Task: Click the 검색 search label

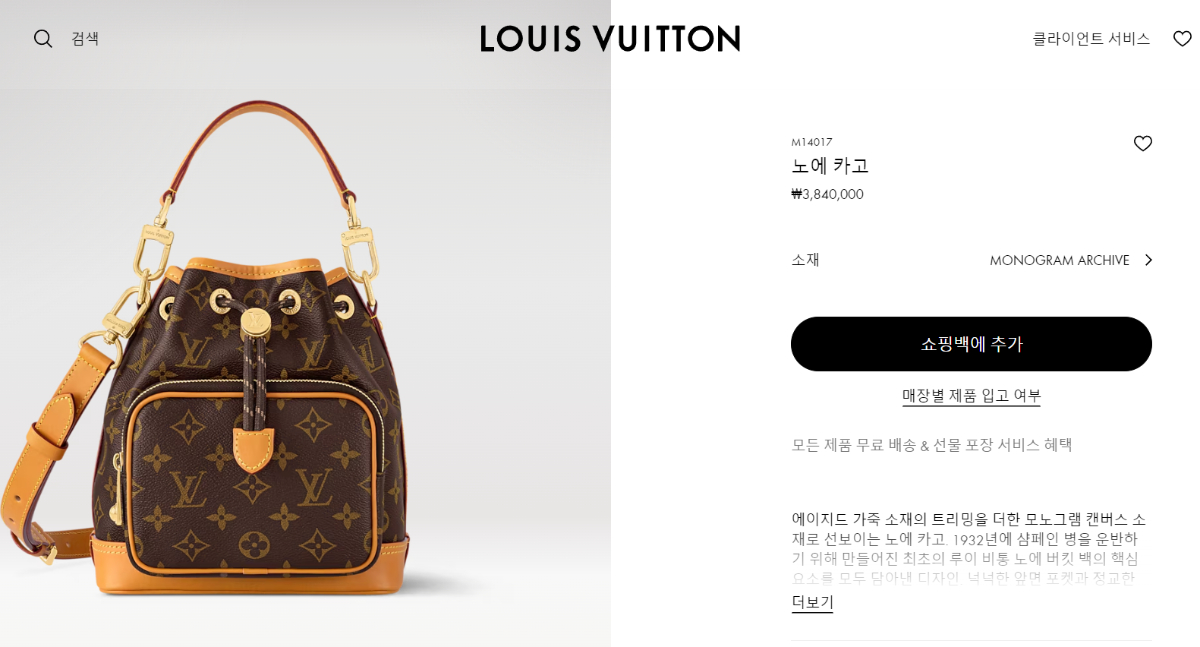Action: pyautogui.click(x=85, y=39)
